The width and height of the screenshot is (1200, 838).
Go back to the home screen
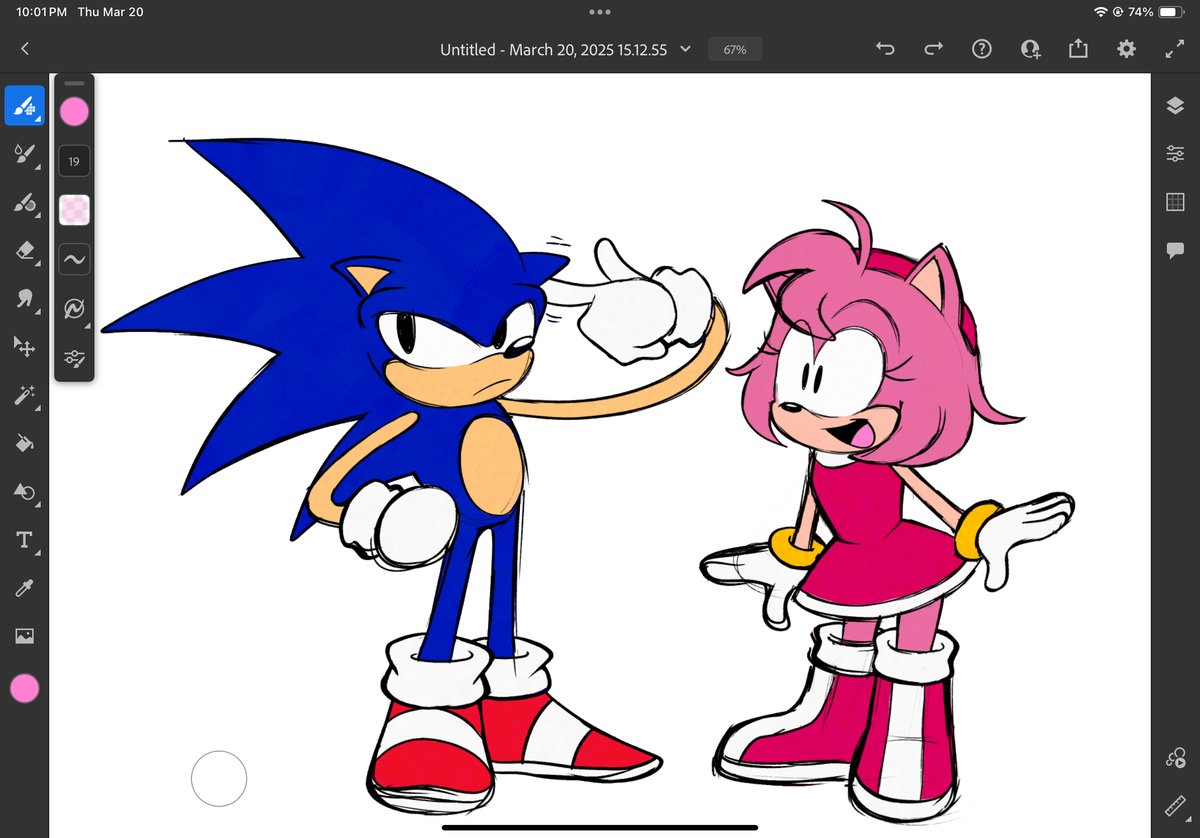[x=25, y=49]
